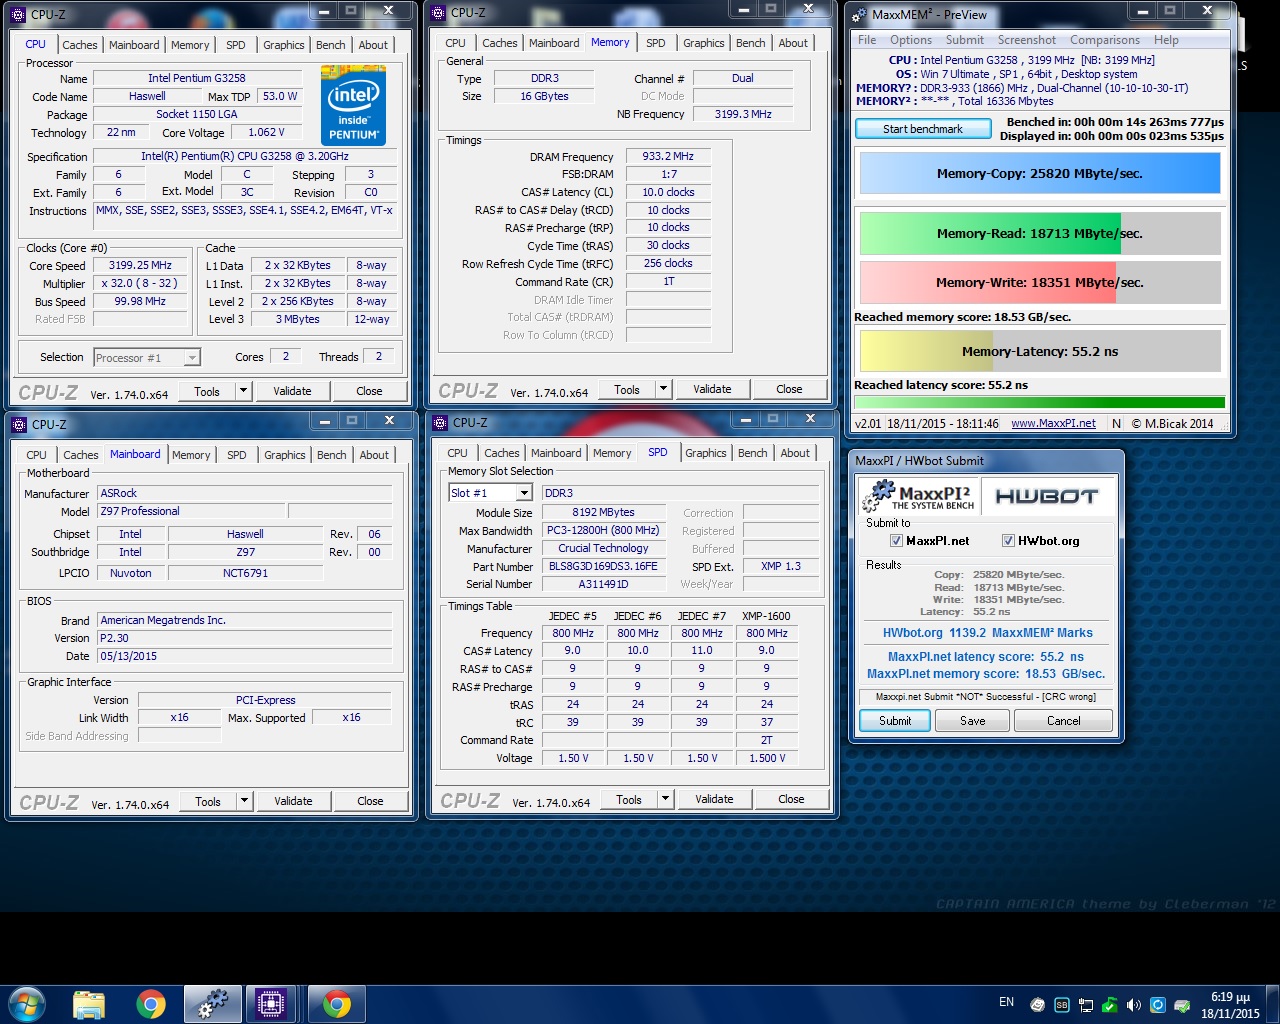
Task: Click the 'BLS8G3D169DS3.16FE' part number field
Action: click(x=603, y=566)
